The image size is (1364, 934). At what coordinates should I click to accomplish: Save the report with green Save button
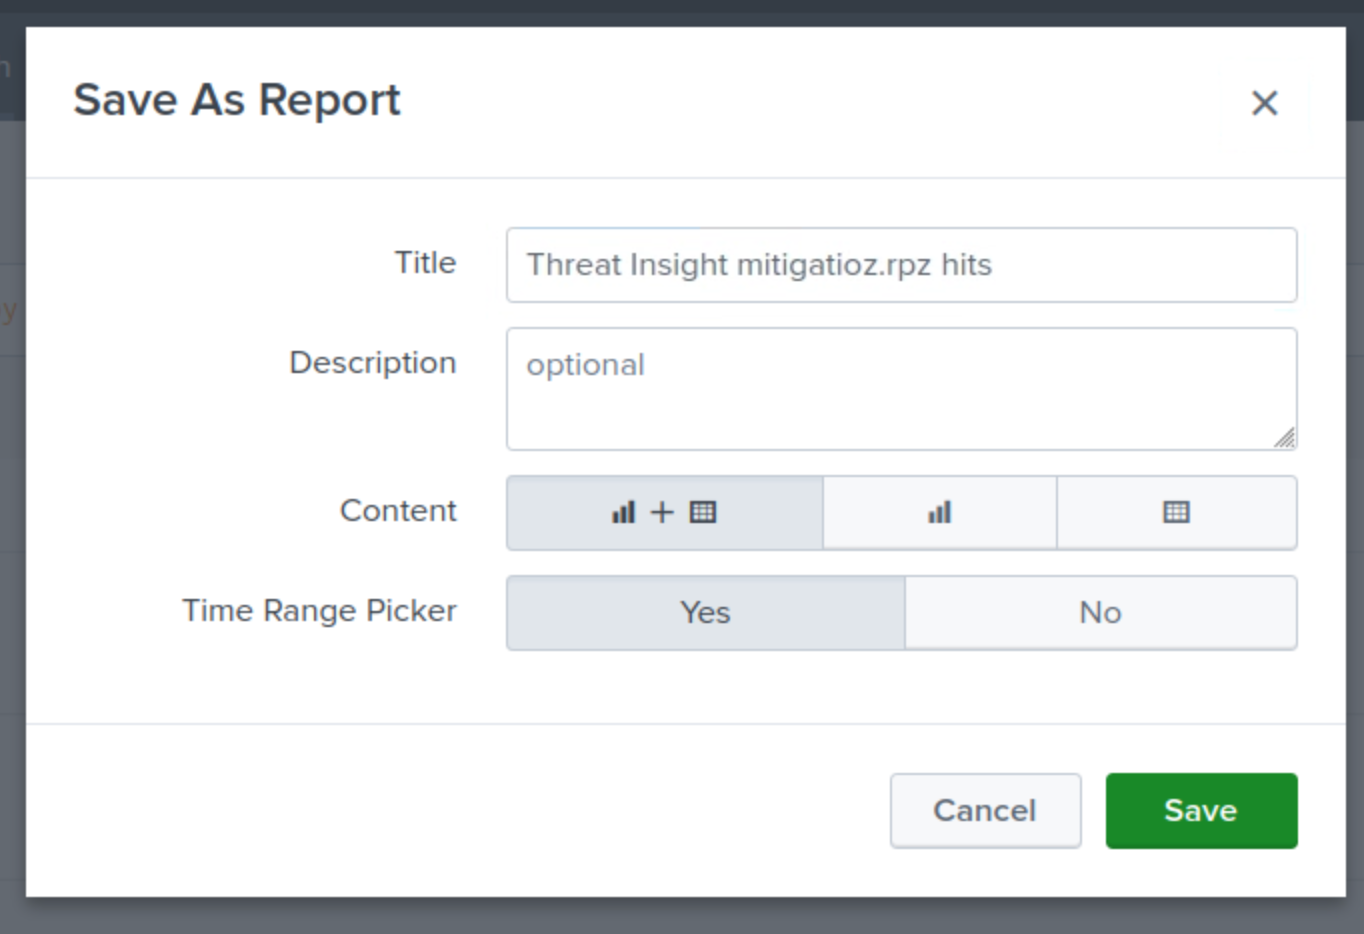1201,810
